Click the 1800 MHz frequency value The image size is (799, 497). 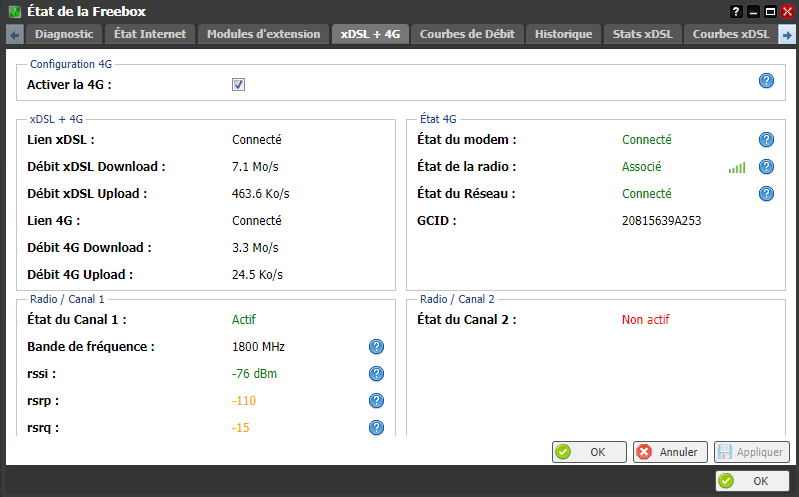tap(258, 347)
